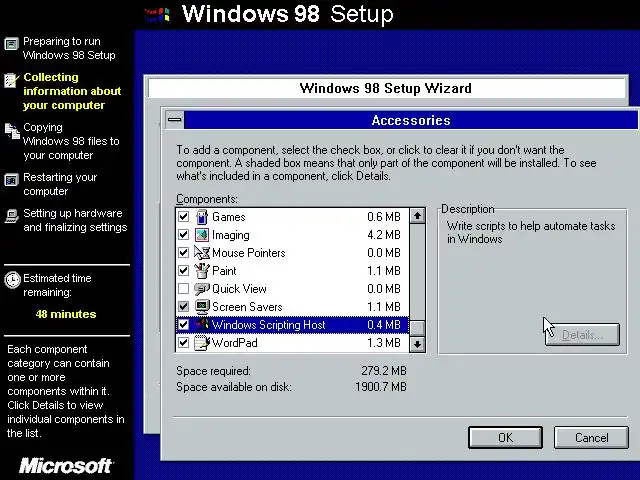This screenshot has height=480, width=640.
Task: Select the Paint list row
Action: pyautogui.click(x=292, y=271)
